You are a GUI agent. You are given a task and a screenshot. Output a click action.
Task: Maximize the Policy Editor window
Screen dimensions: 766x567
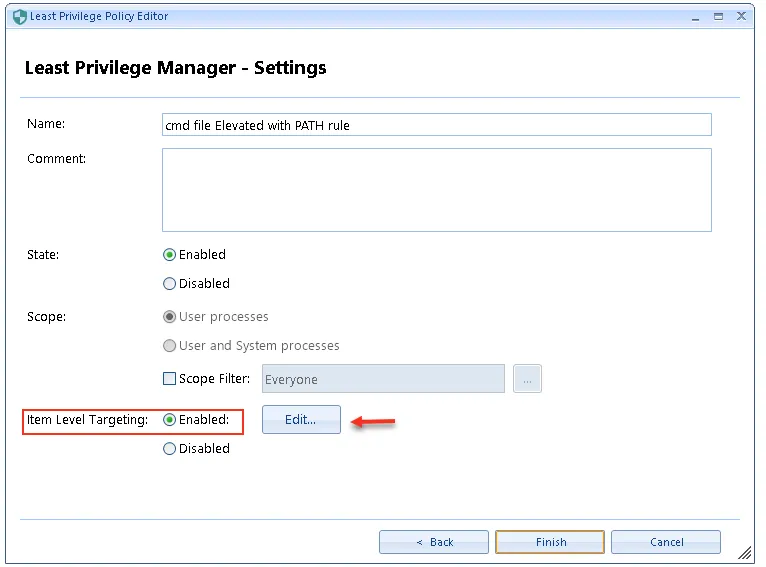718,16
